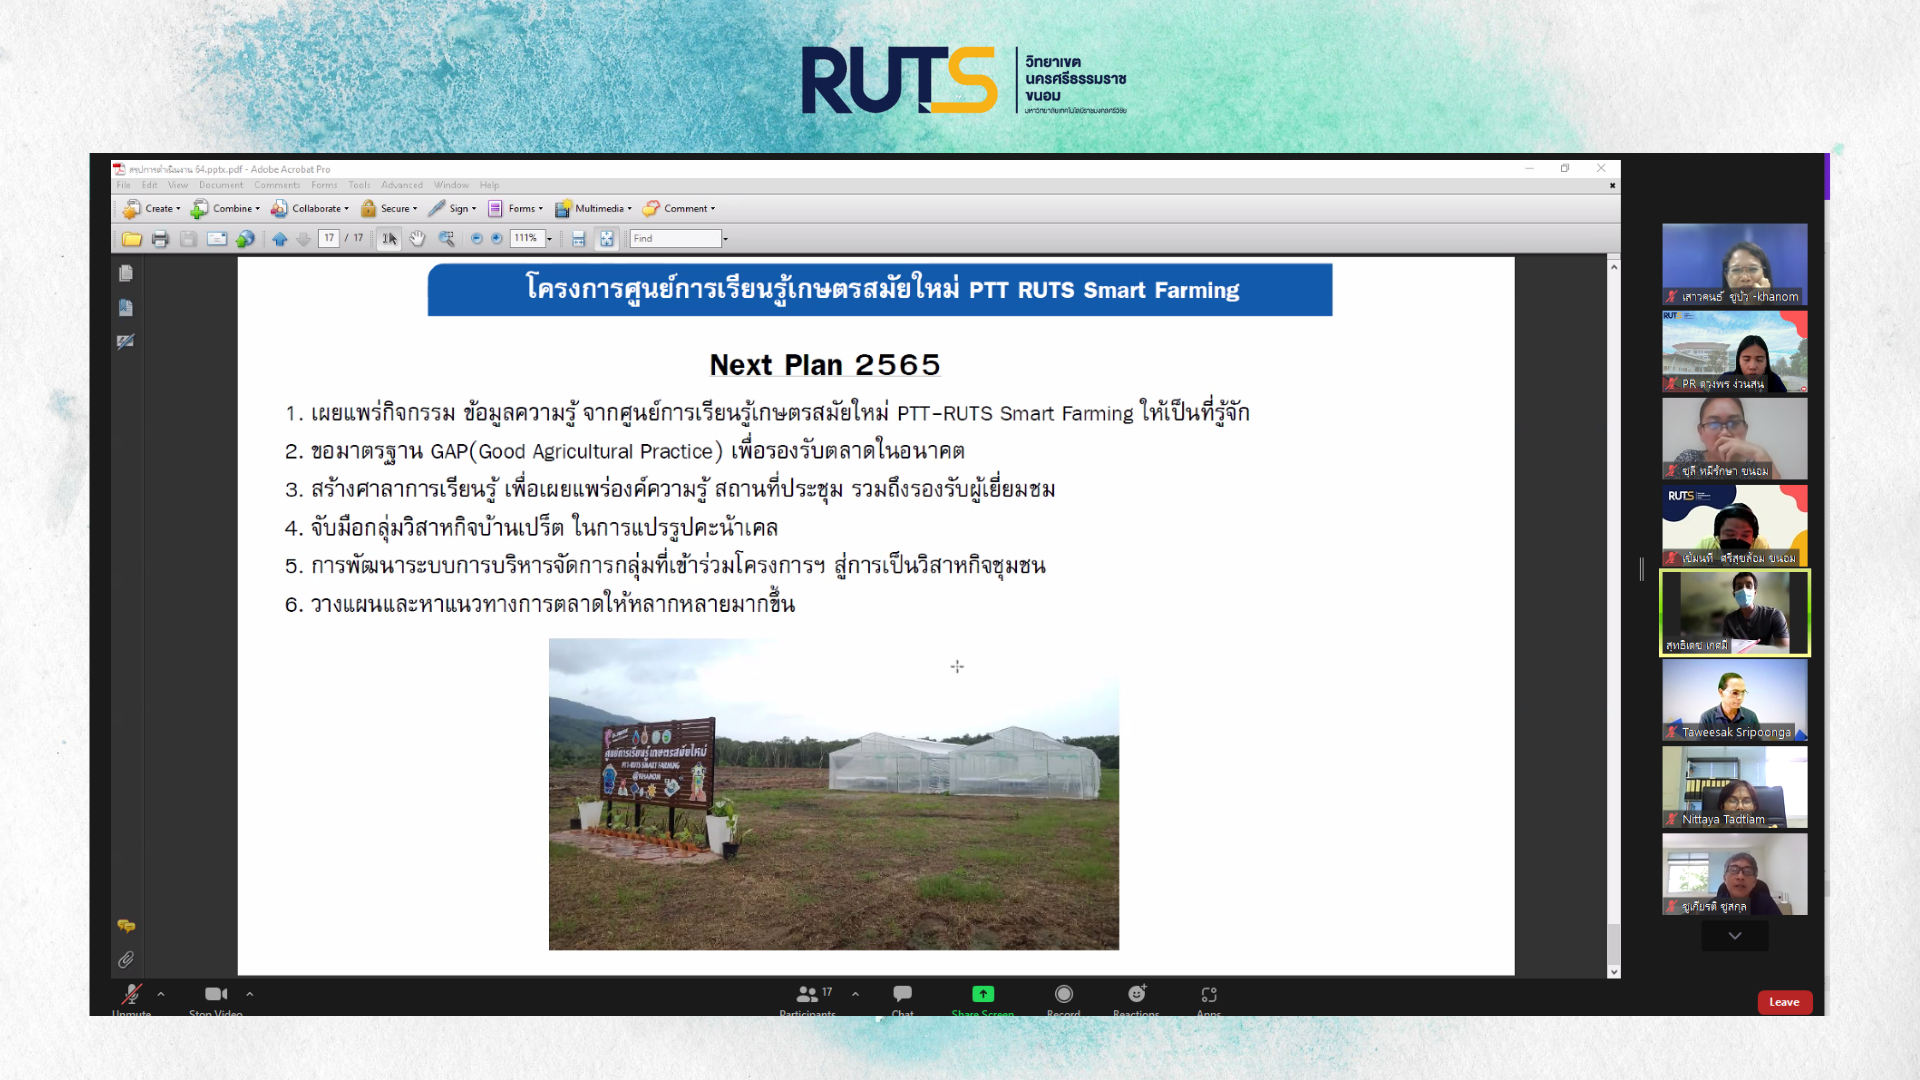Open the Zoom Chat panel

(902, 998)
